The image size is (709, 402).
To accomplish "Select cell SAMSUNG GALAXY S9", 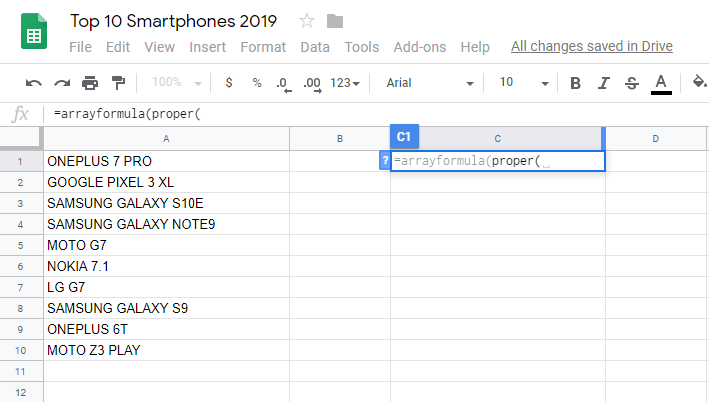I will click(166, 308).
